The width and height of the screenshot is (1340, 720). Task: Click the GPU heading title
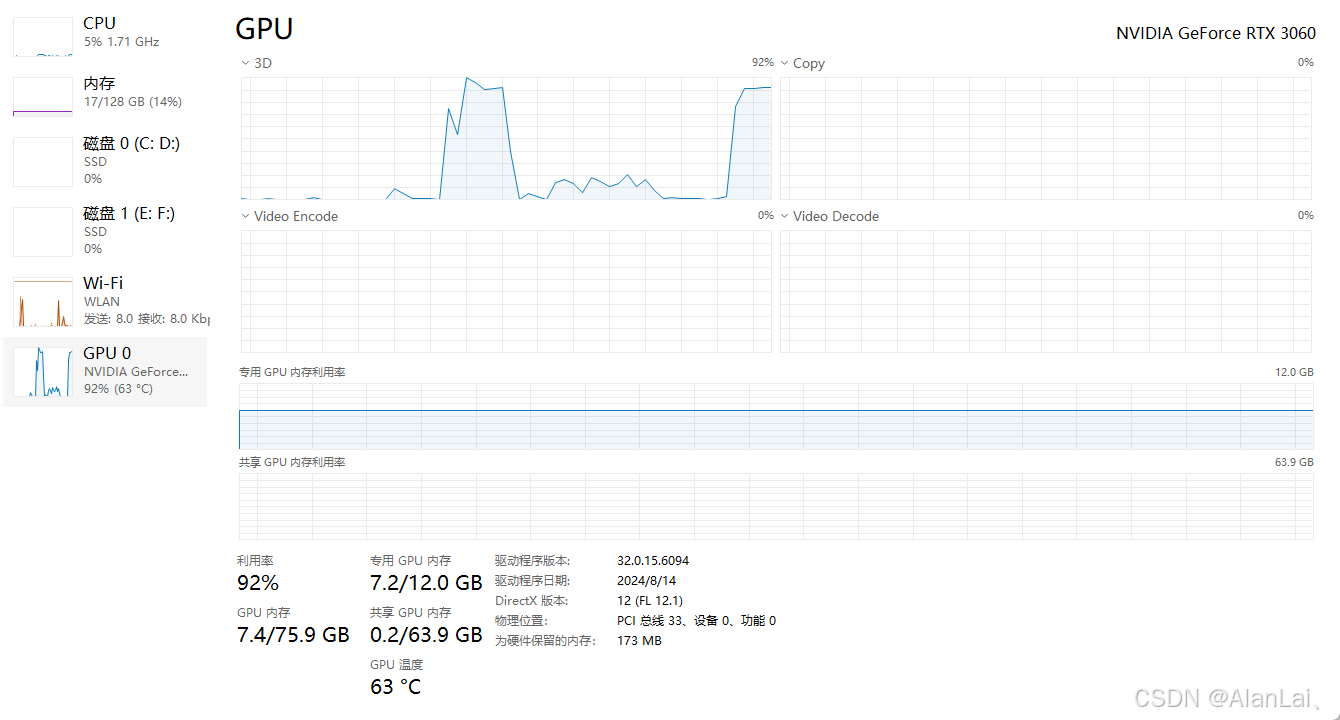(264, 29)
